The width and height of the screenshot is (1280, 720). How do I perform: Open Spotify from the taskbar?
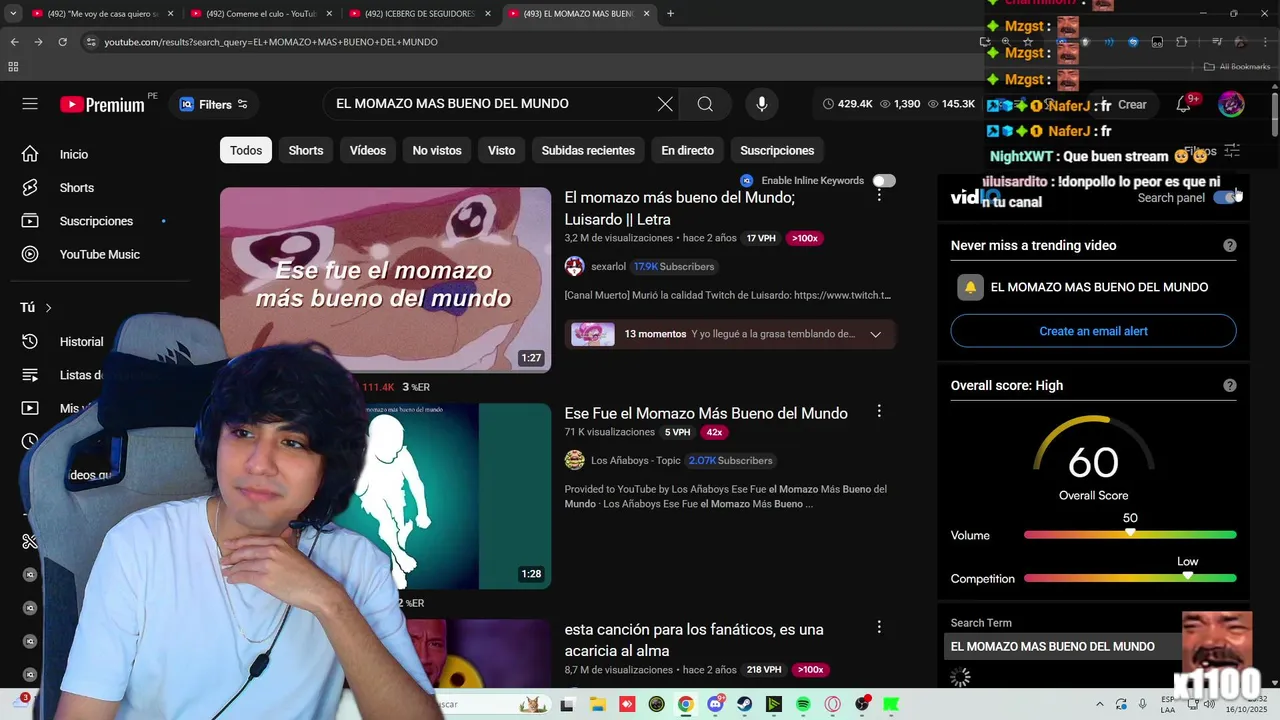coord(803,704)
